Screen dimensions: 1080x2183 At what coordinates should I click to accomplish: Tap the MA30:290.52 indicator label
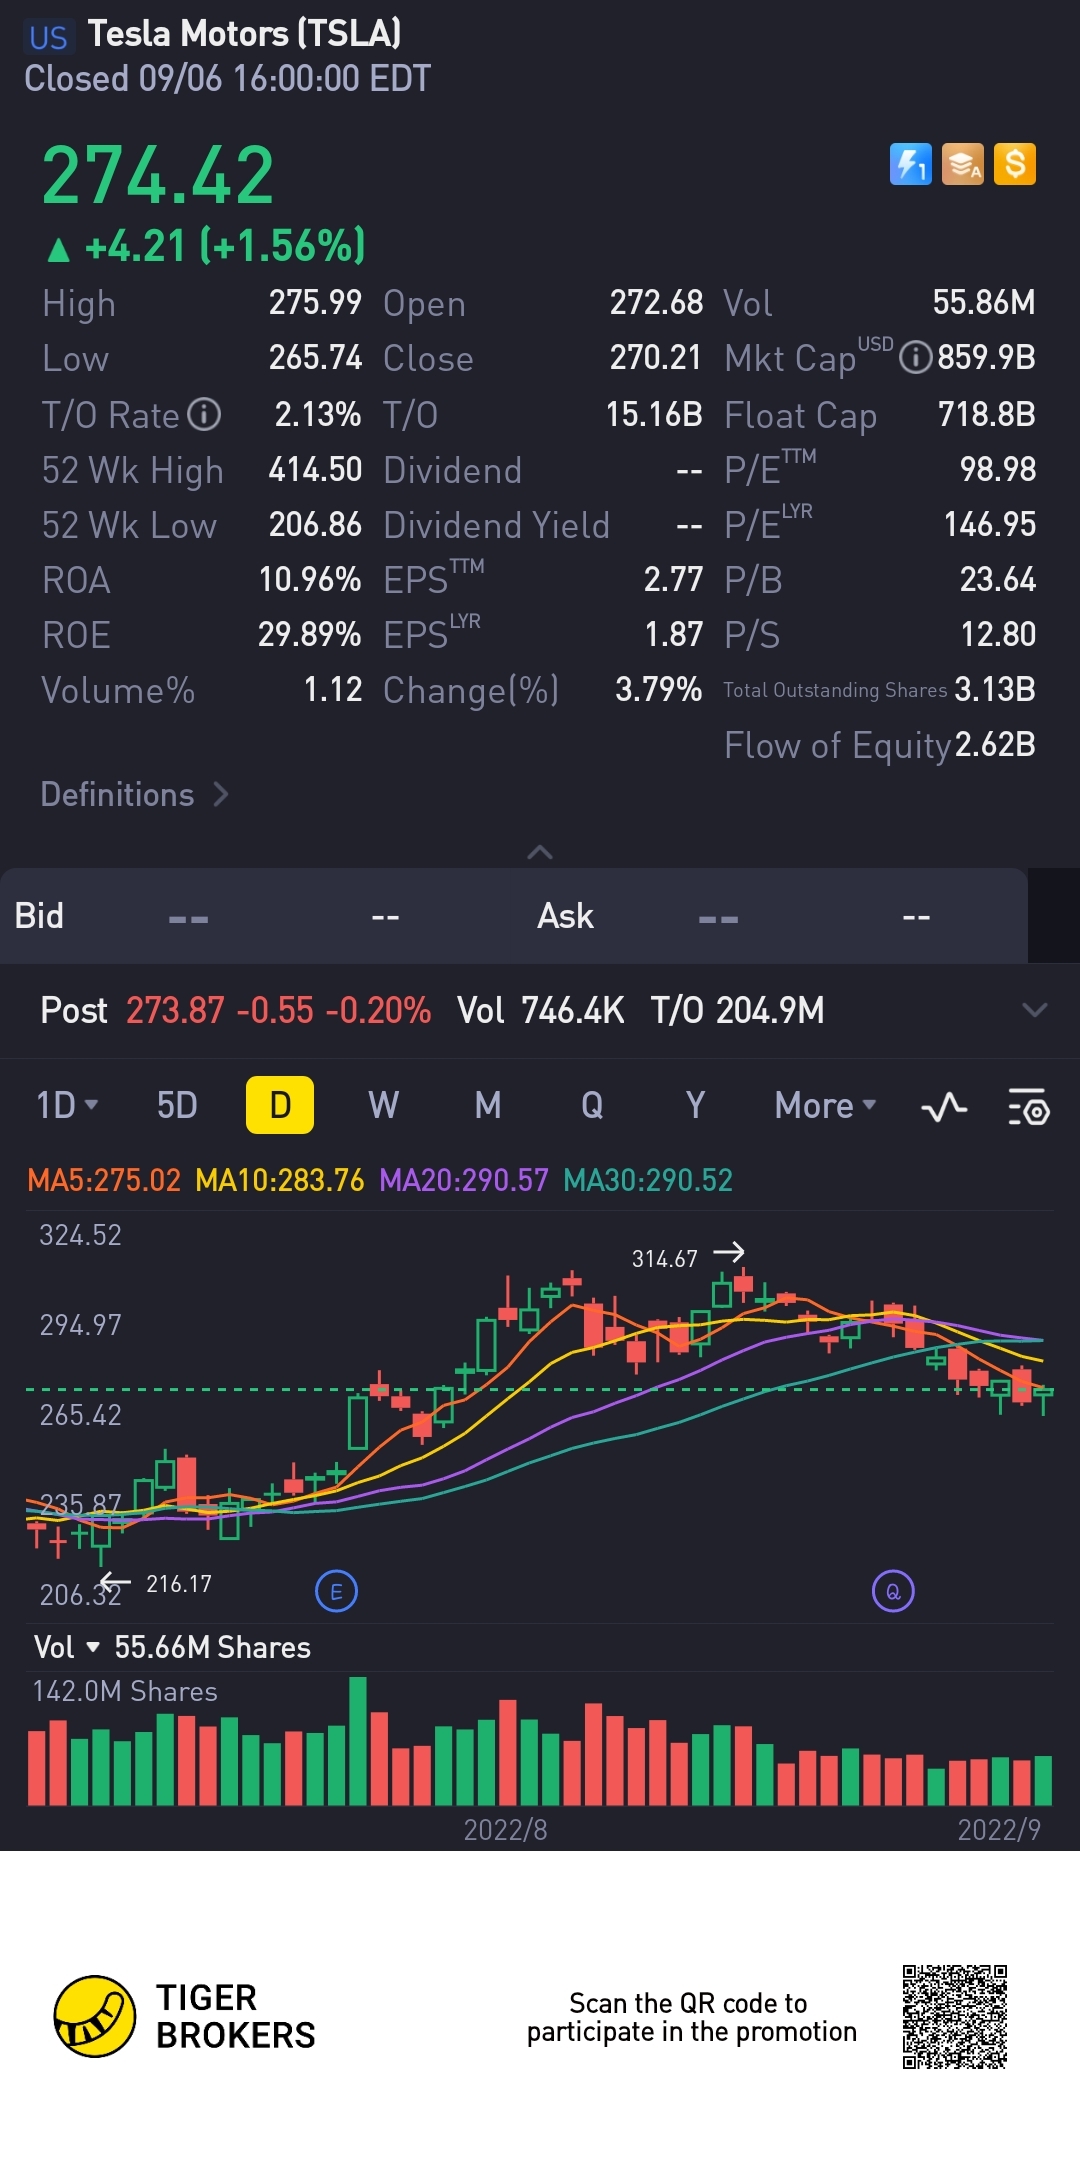648,1180
